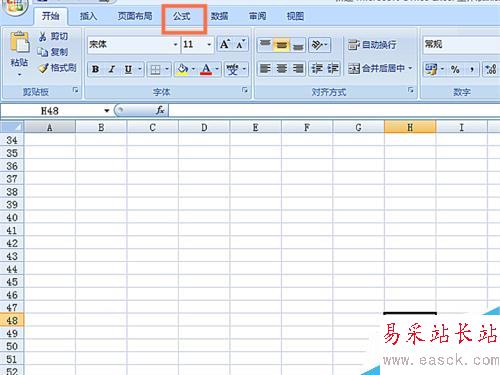The height and width of the screenshot is (375, 500).
Task: Toggle Italic formatting
Action: point(112,69)
